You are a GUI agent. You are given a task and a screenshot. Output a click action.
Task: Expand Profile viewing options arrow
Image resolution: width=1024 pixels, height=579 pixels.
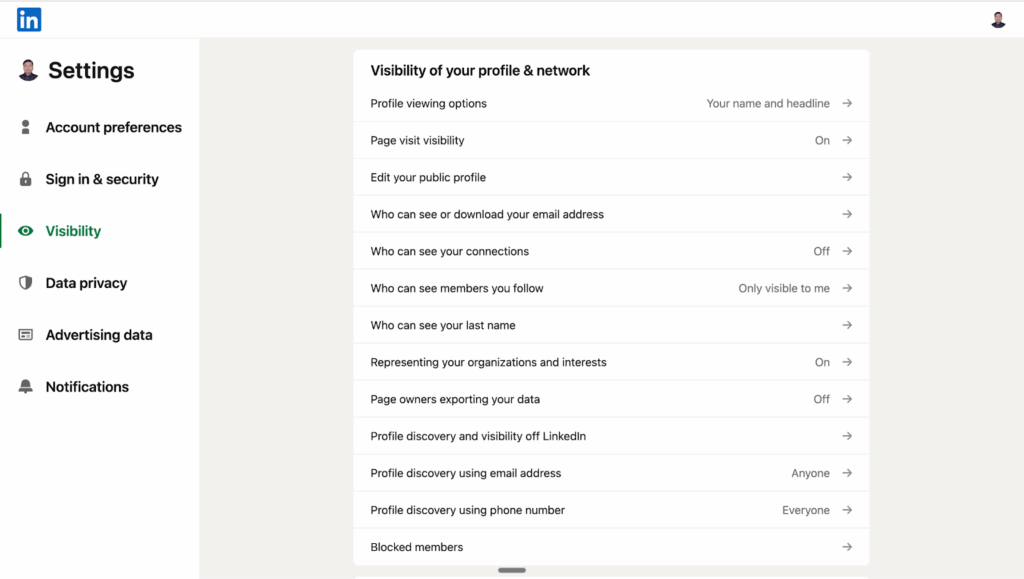pyautogui.click(x=847, y=104)
